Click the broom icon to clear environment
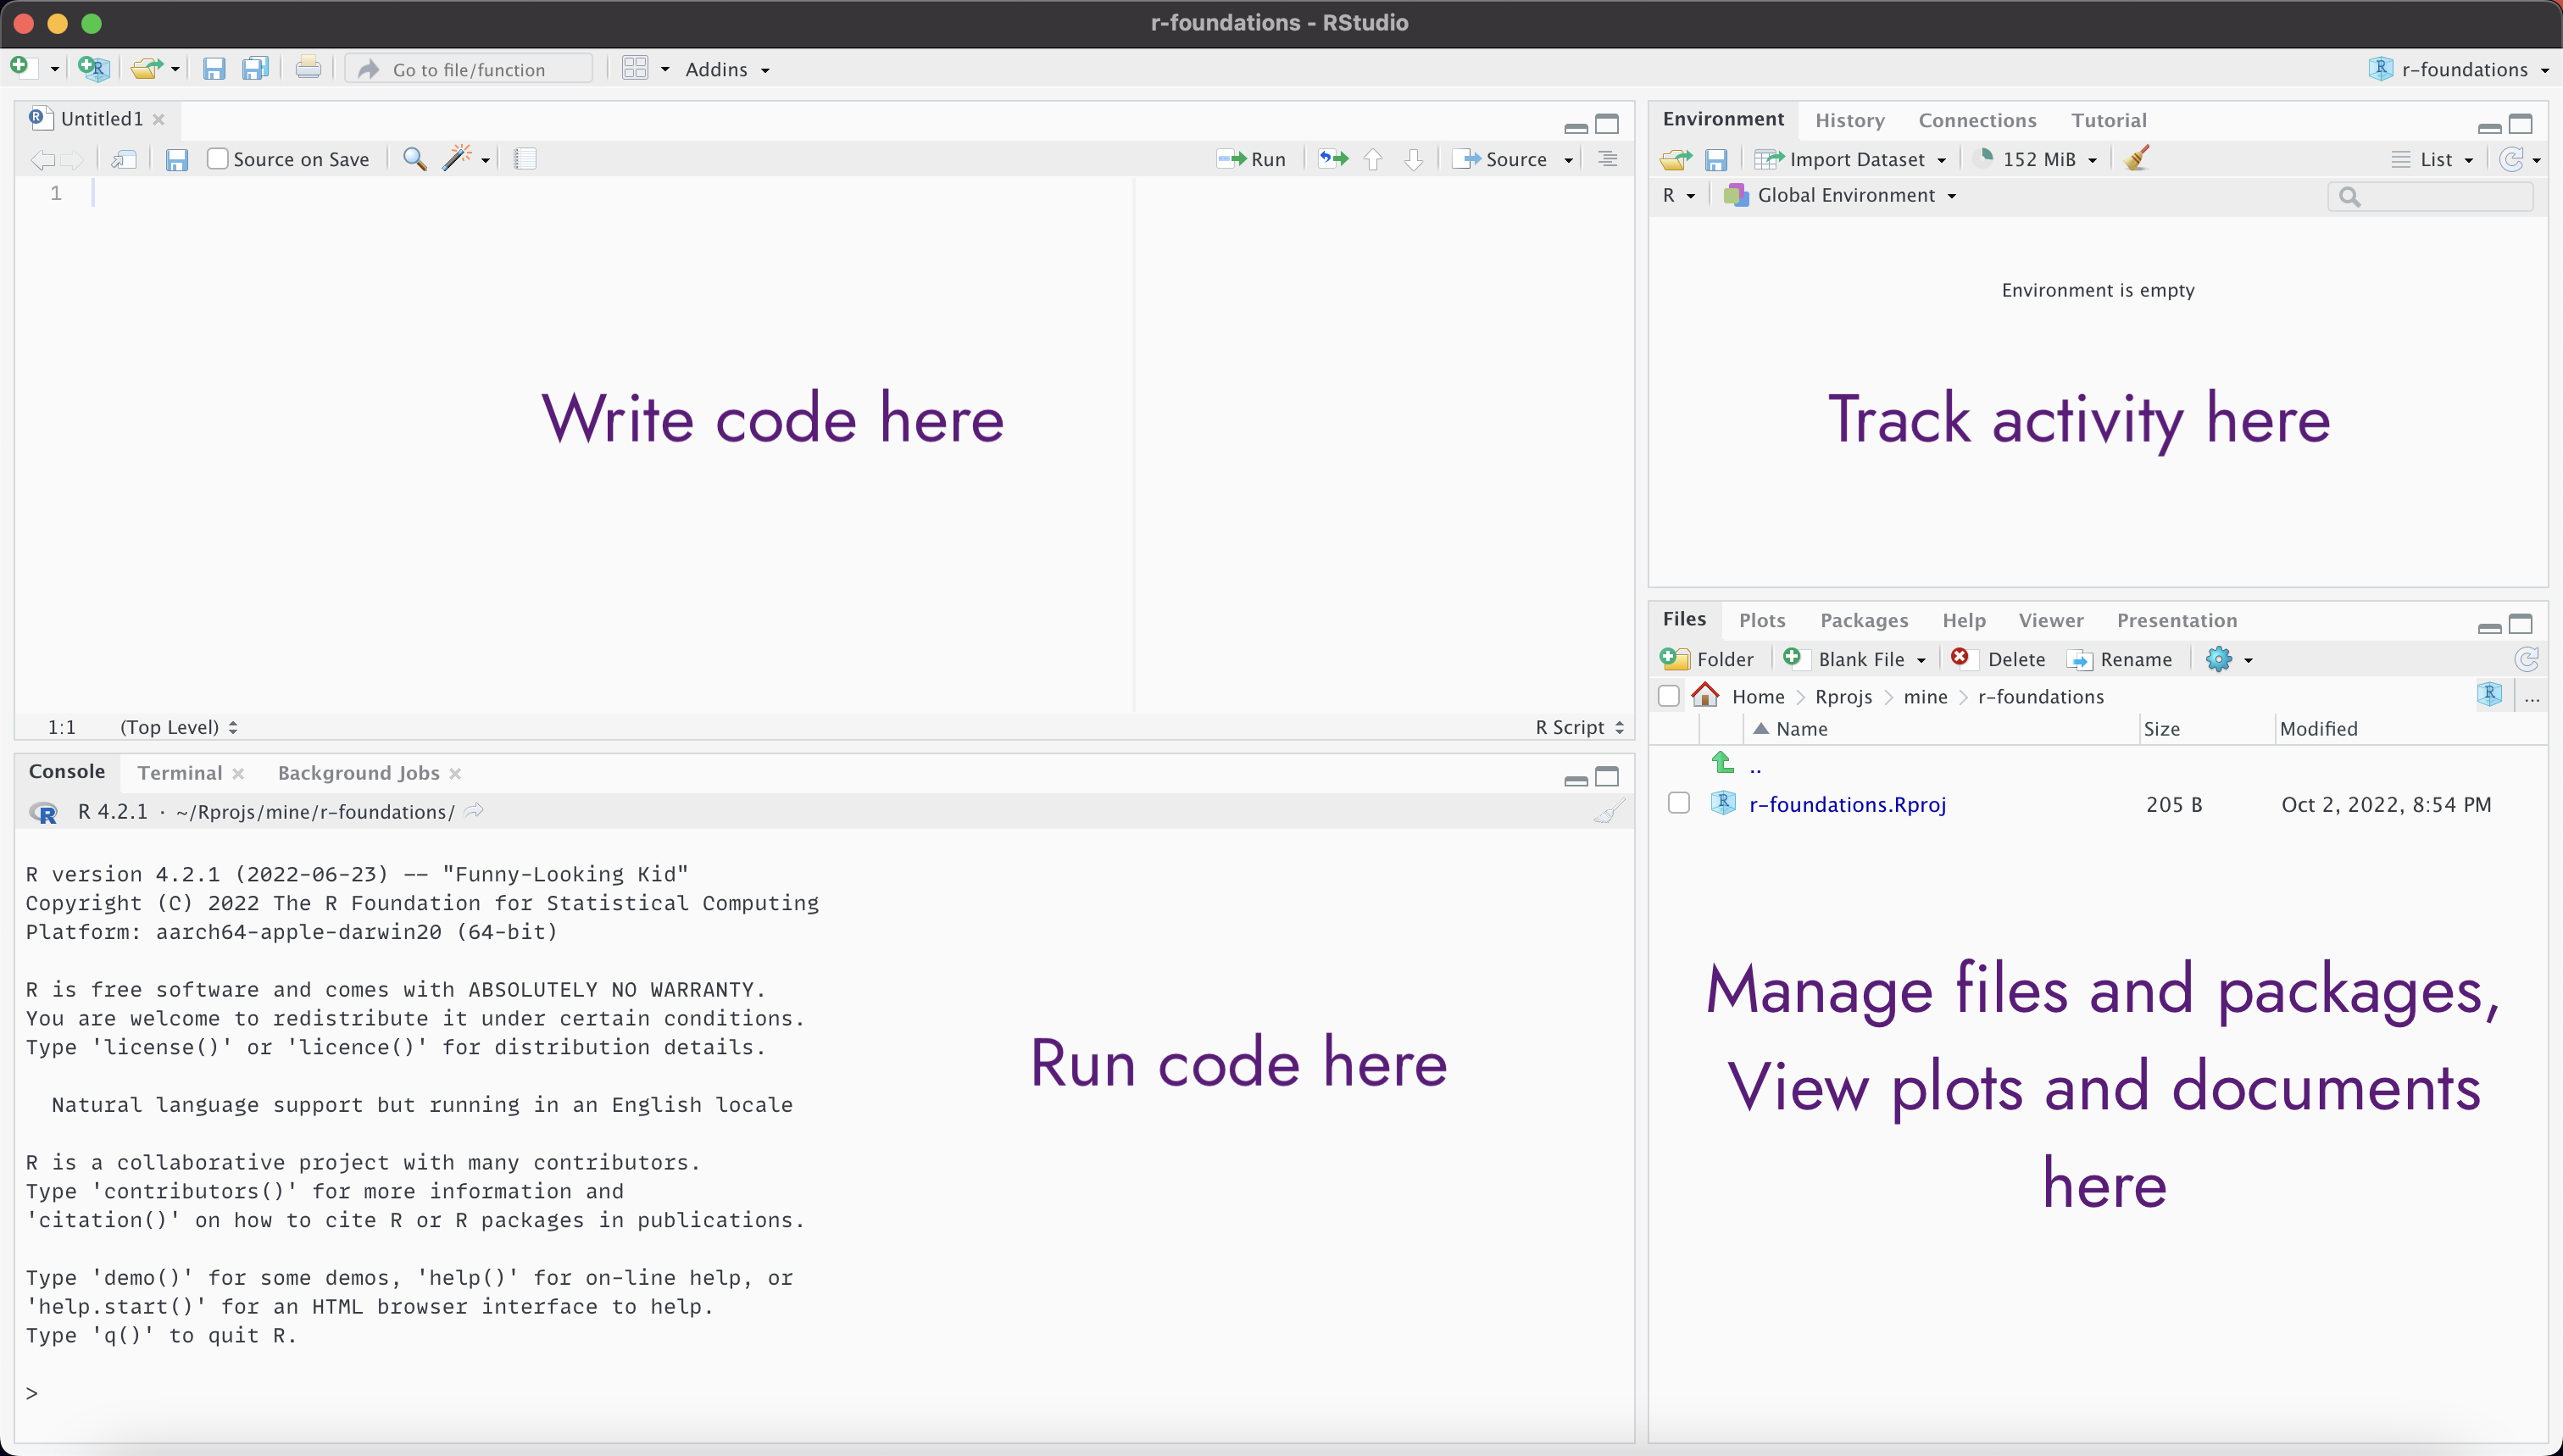The width and height of the screenshot is (2563, 1456). click(2137, 159)
